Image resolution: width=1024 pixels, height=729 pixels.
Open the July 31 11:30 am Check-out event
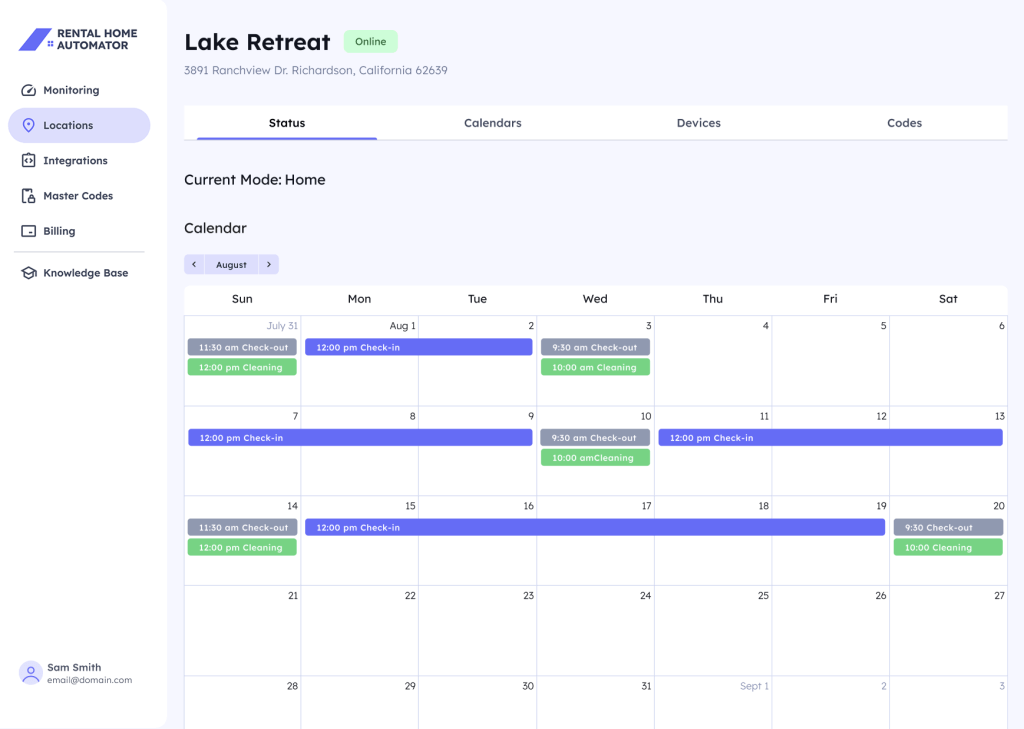point(242,347)
